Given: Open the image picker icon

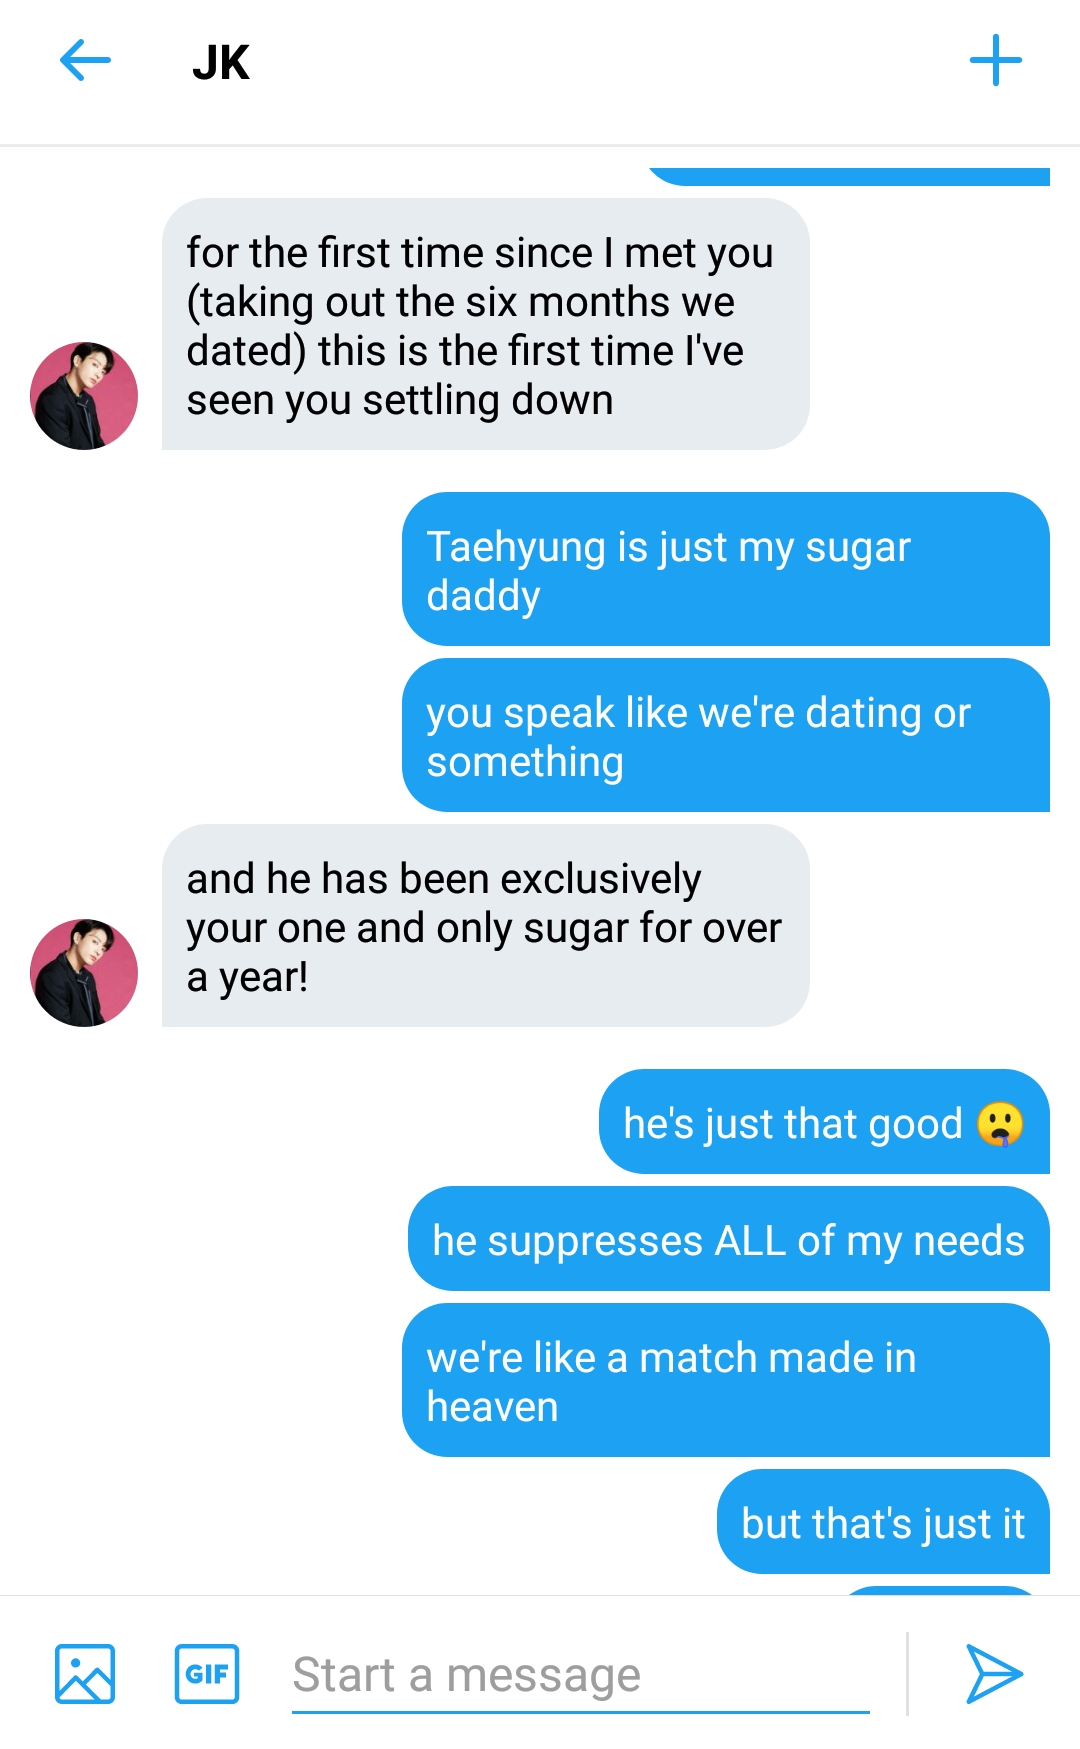Looking at the screenshot, I should pos(85,1673).
